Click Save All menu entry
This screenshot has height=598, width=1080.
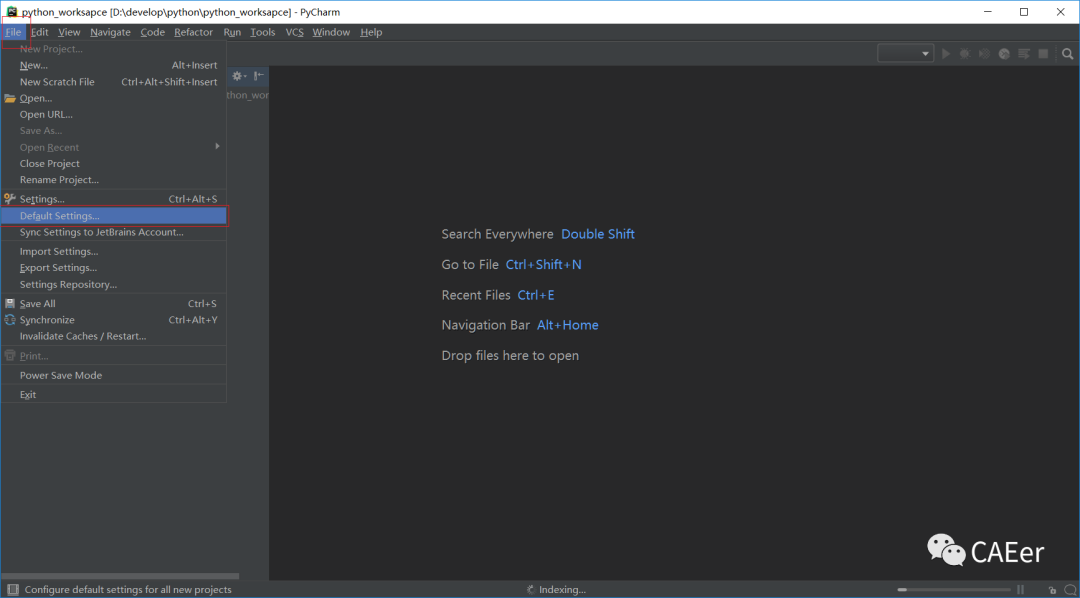[x=114, y=304]
